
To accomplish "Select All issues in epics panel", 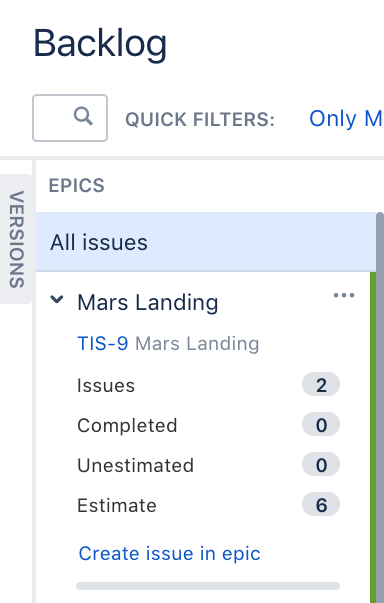I will pos(206,242).
